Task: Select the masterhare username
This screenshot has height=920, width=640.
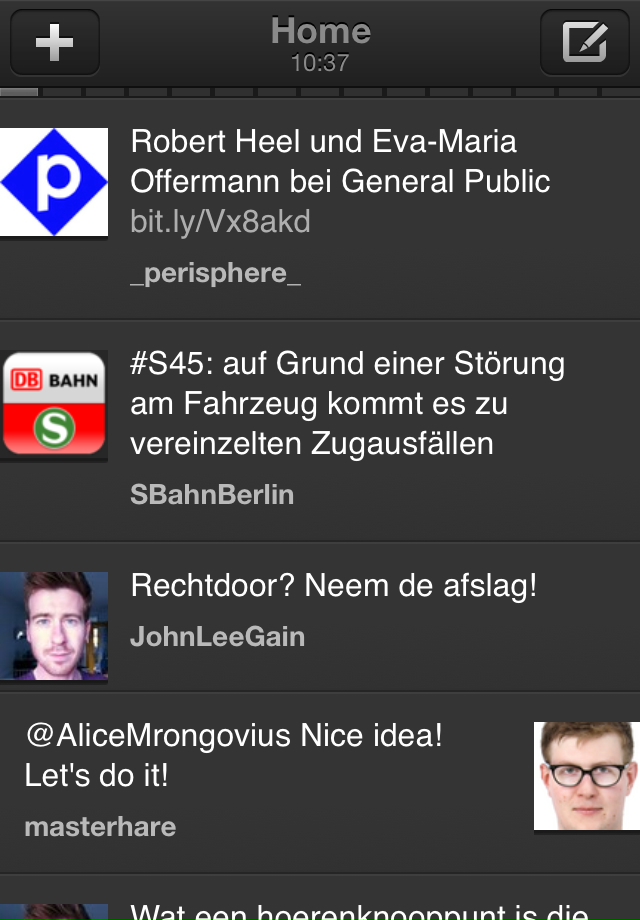Action: pyautogui.click(x=100, y=827)
